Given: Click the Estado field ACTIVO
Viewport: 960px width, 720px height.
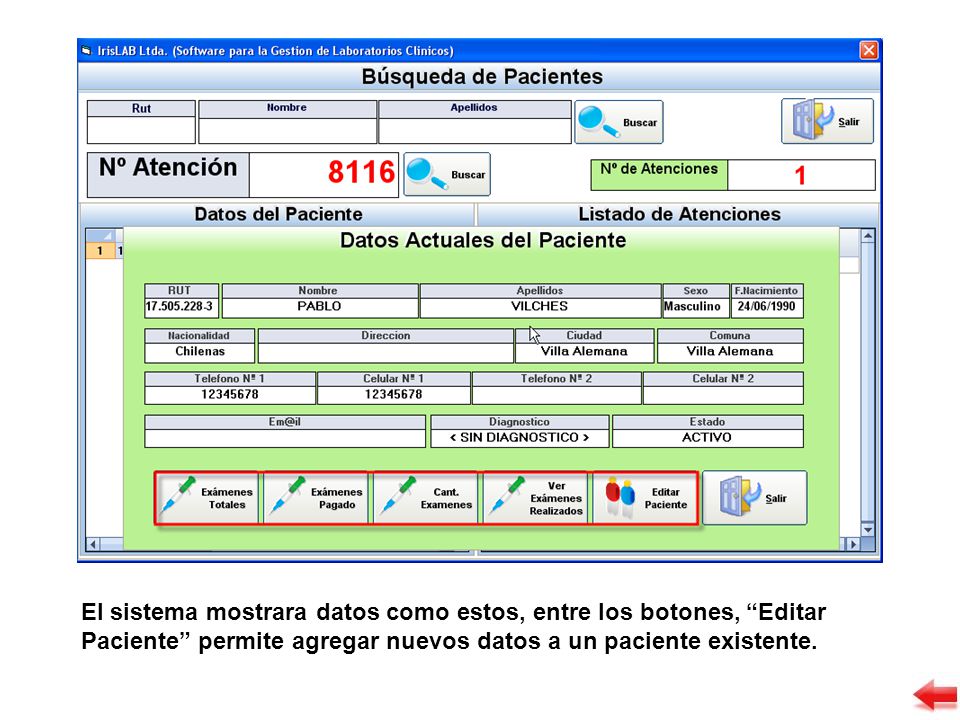Looking at the screenshot, I should 707,438.
